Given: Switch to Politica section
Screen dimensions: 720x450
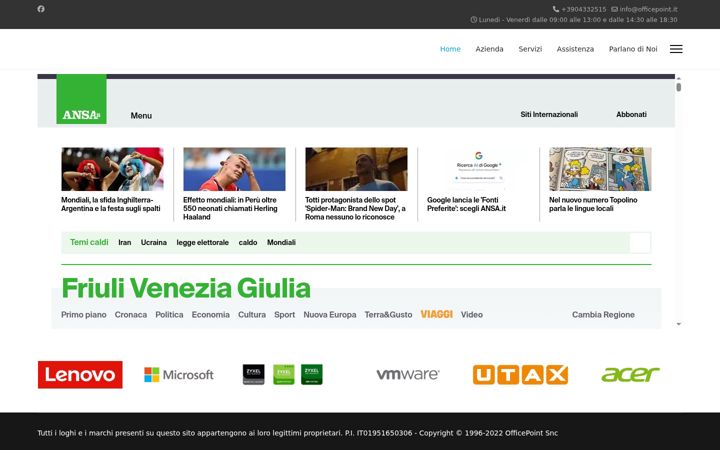Looking at the screenshot, I should pyautogui.click(x=169, y=315).
